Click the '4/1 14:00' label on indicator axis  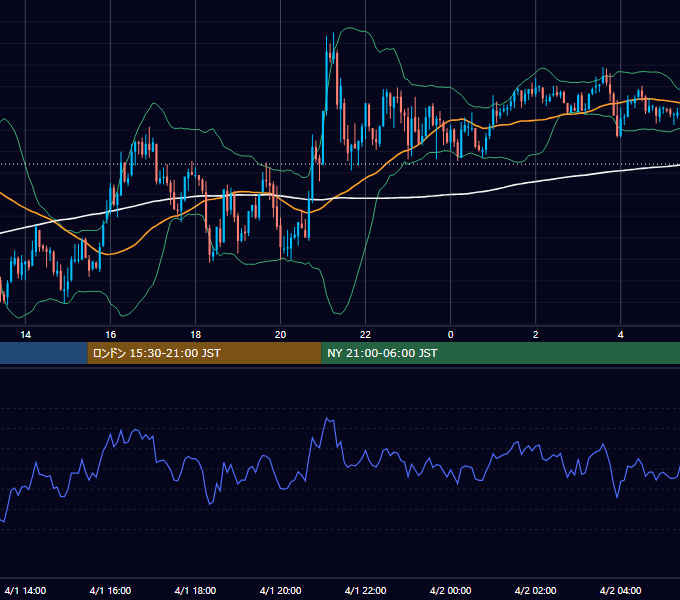[26, 591]
